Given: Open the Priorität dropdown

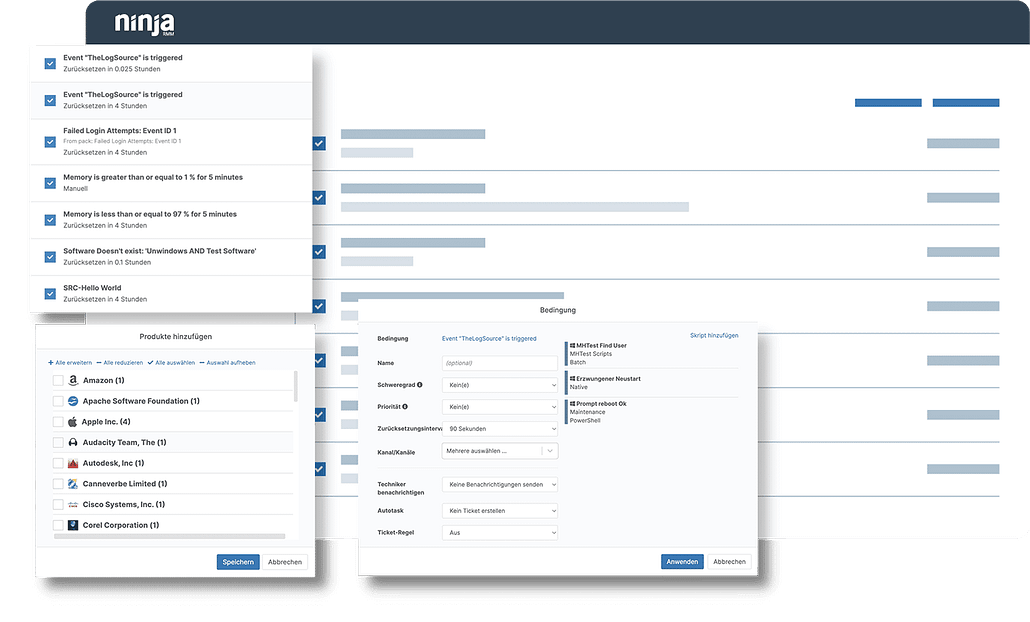Looking at the screenshot, I should pyautogui.click(x=500, y=407).
